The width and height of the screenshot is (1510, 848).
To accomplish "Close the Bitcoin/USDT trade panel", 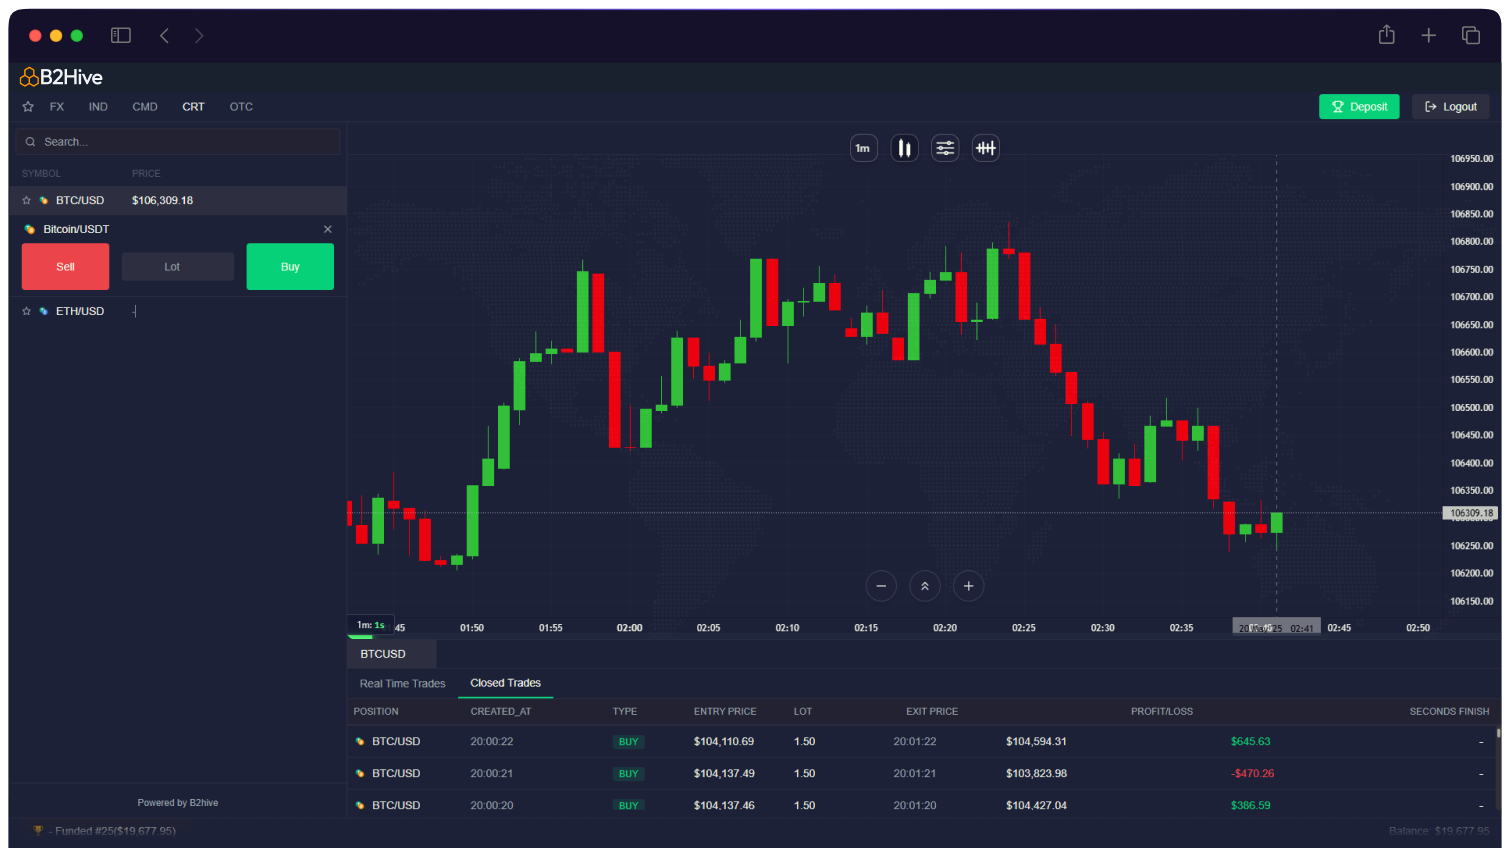I will coord(327,229).
